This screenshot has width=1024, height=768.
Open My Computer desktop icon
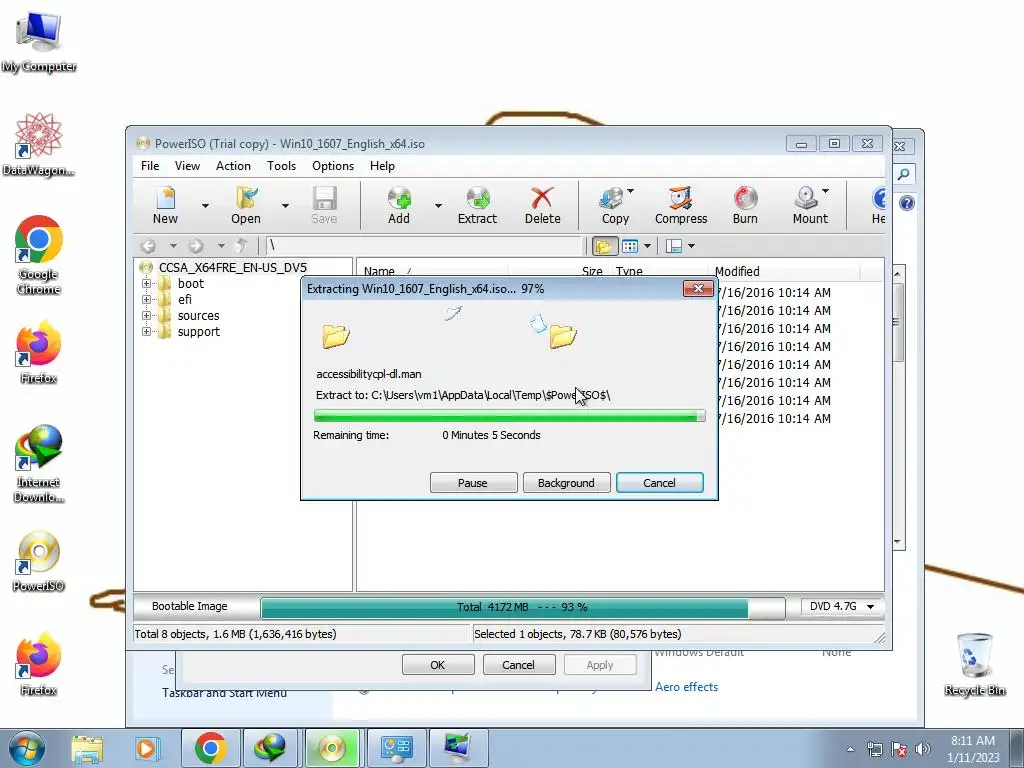coord(39,42)
